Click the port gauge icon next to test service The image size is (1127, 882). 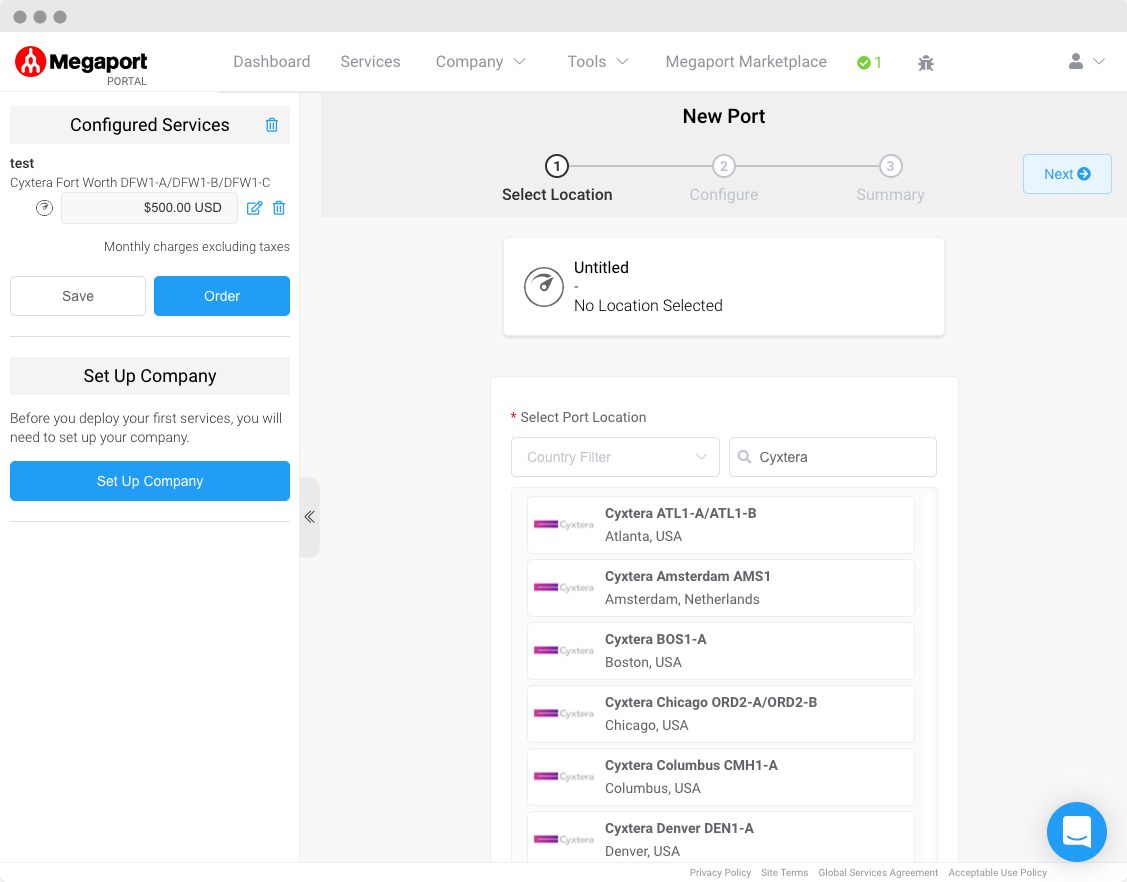[x=45, y=208]
